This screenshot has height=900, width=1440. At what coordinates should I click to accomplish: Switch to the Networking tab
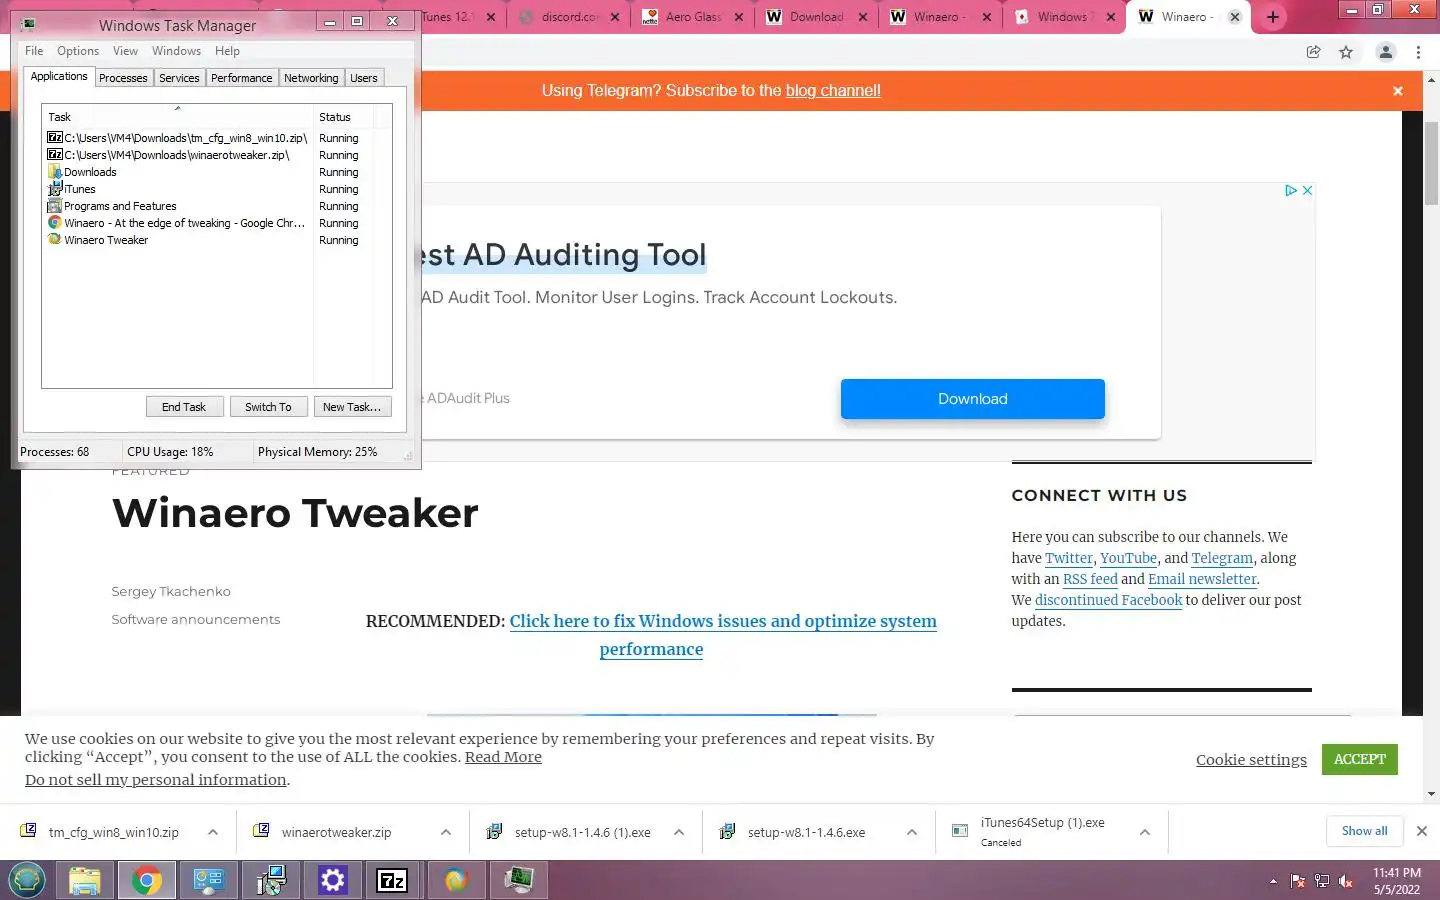311,78
